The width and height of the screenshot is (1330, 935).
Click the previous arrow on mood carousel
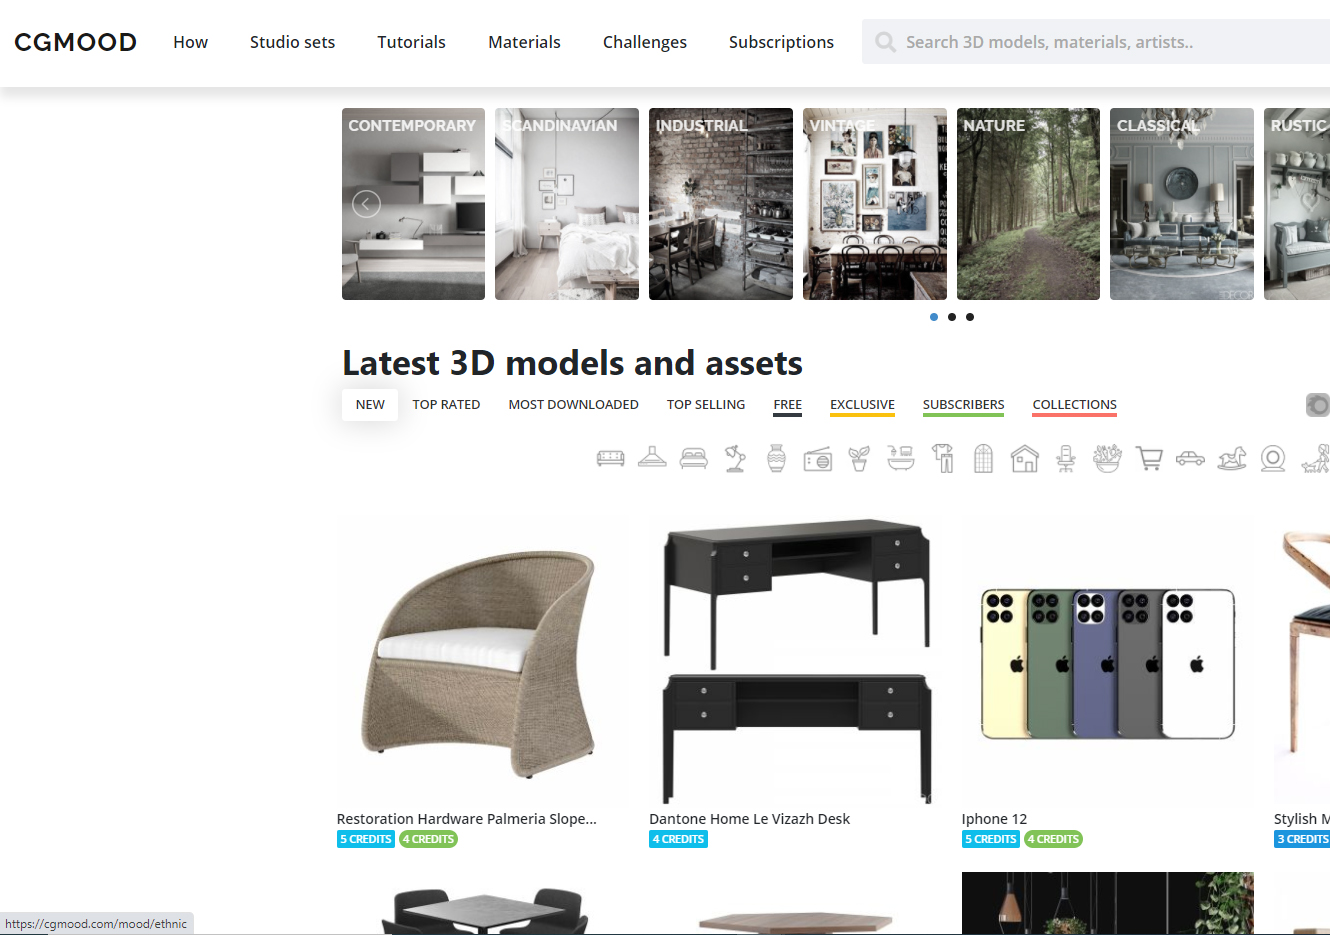pos(366,204)
